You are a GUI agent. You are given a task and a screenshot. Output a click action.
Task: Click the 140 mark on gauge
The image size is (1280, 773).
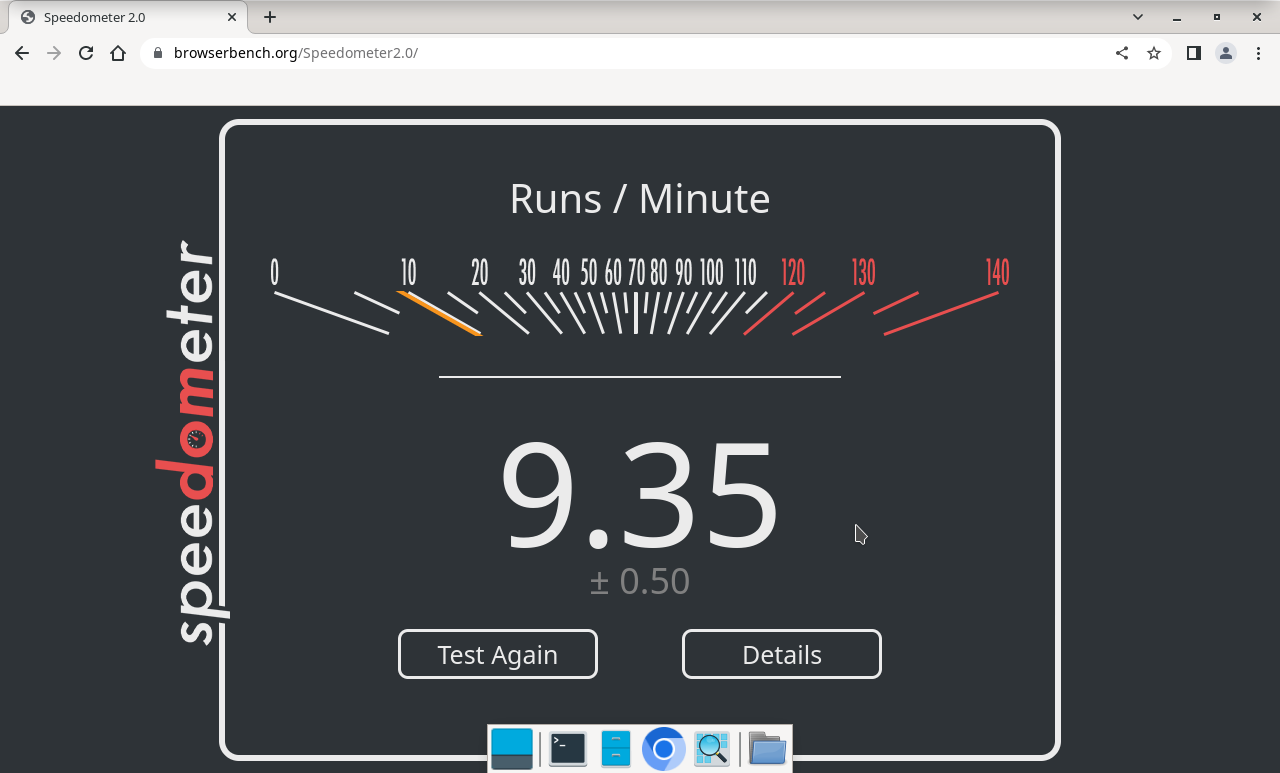tap(997, 272)
